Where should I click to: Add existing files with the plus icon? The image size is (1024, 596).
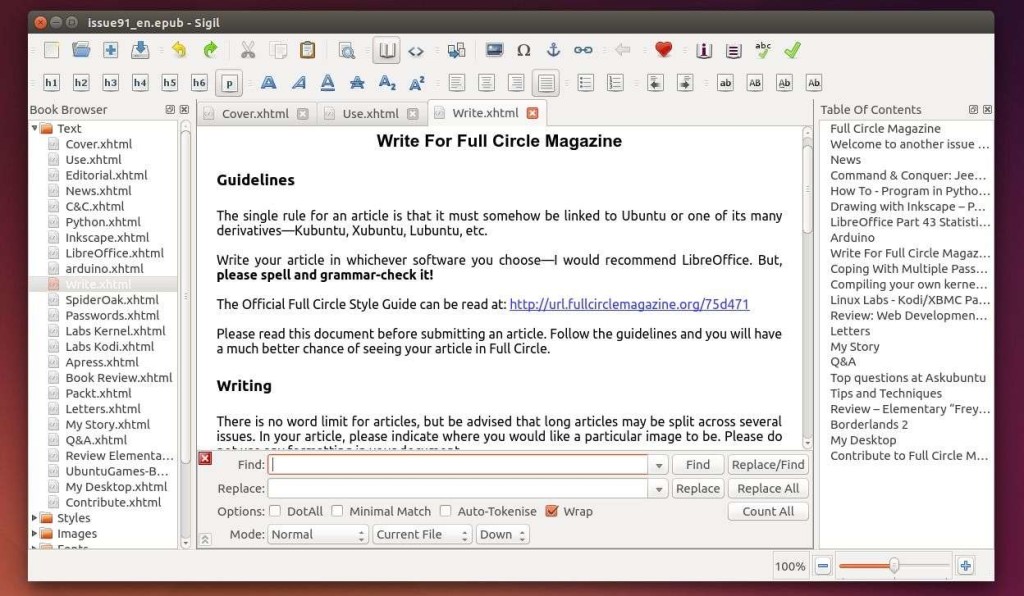pyautogui.click(x=110, y=50)
